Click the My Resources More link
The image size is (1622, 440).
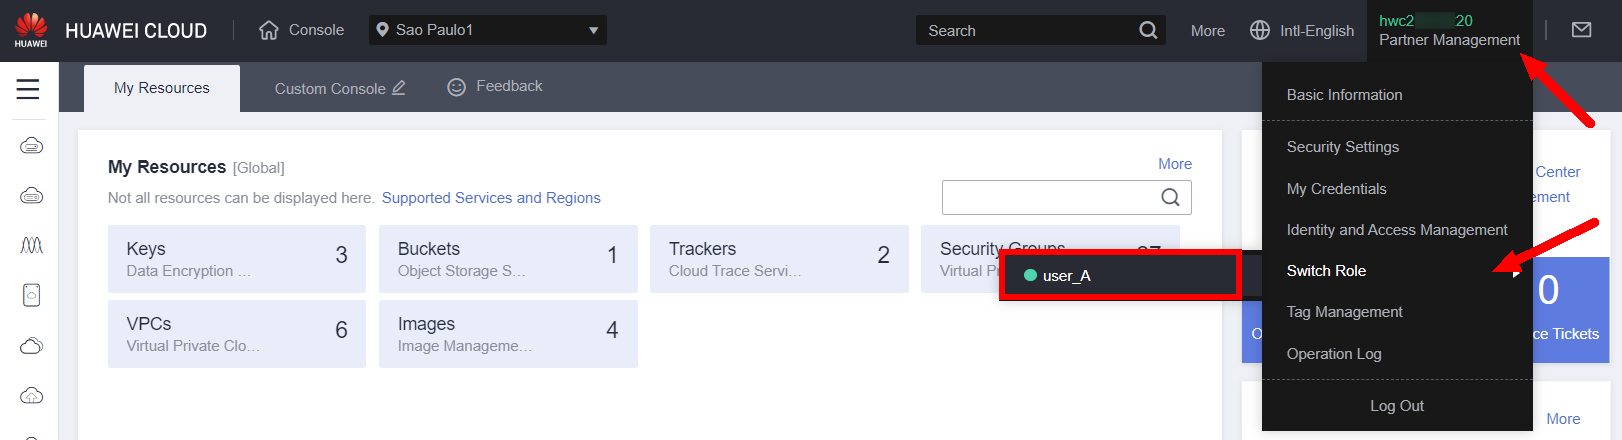[x=1174, y=164]
